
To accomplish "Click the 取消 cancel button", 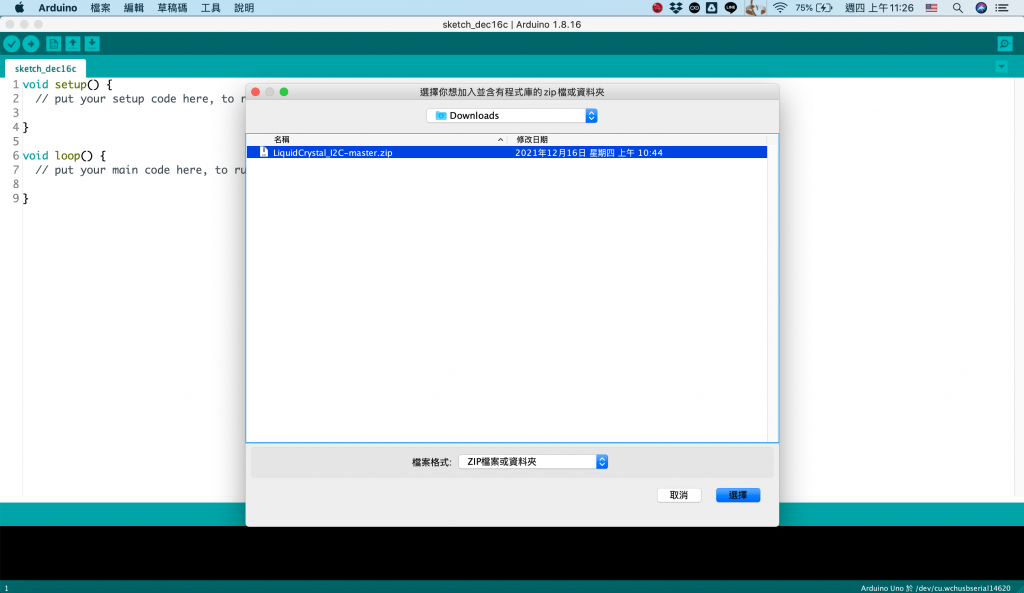I will [x=679, y=495].
